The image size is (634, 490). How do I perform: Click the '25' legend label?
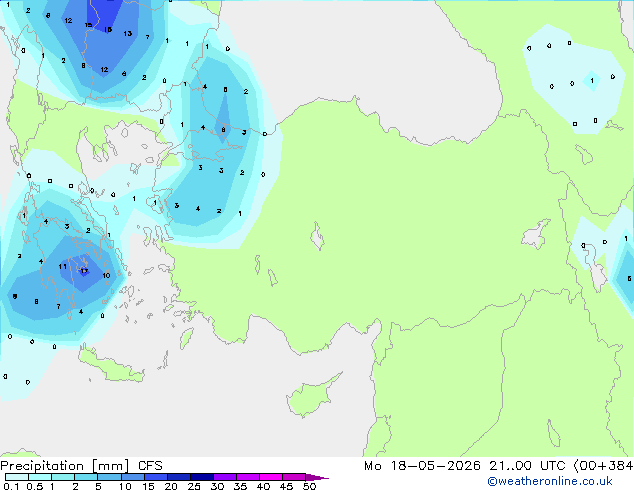[x=194, y=486]
